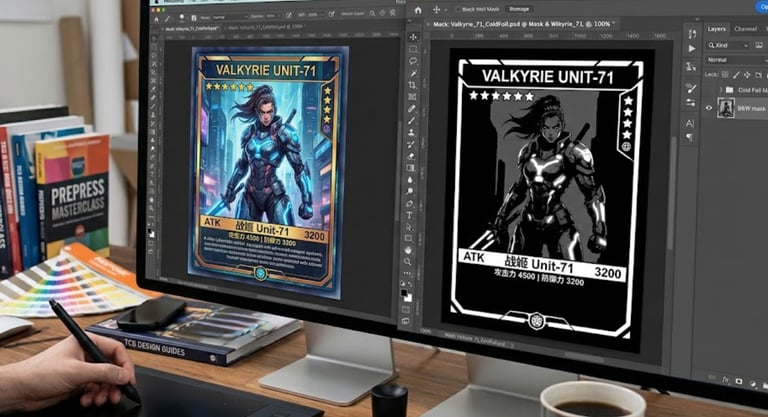Image resolution: width=768 pixels, height=417 pixels.
Task: Expand the Cold Foil group layer
Action: [x=721, y=90]
